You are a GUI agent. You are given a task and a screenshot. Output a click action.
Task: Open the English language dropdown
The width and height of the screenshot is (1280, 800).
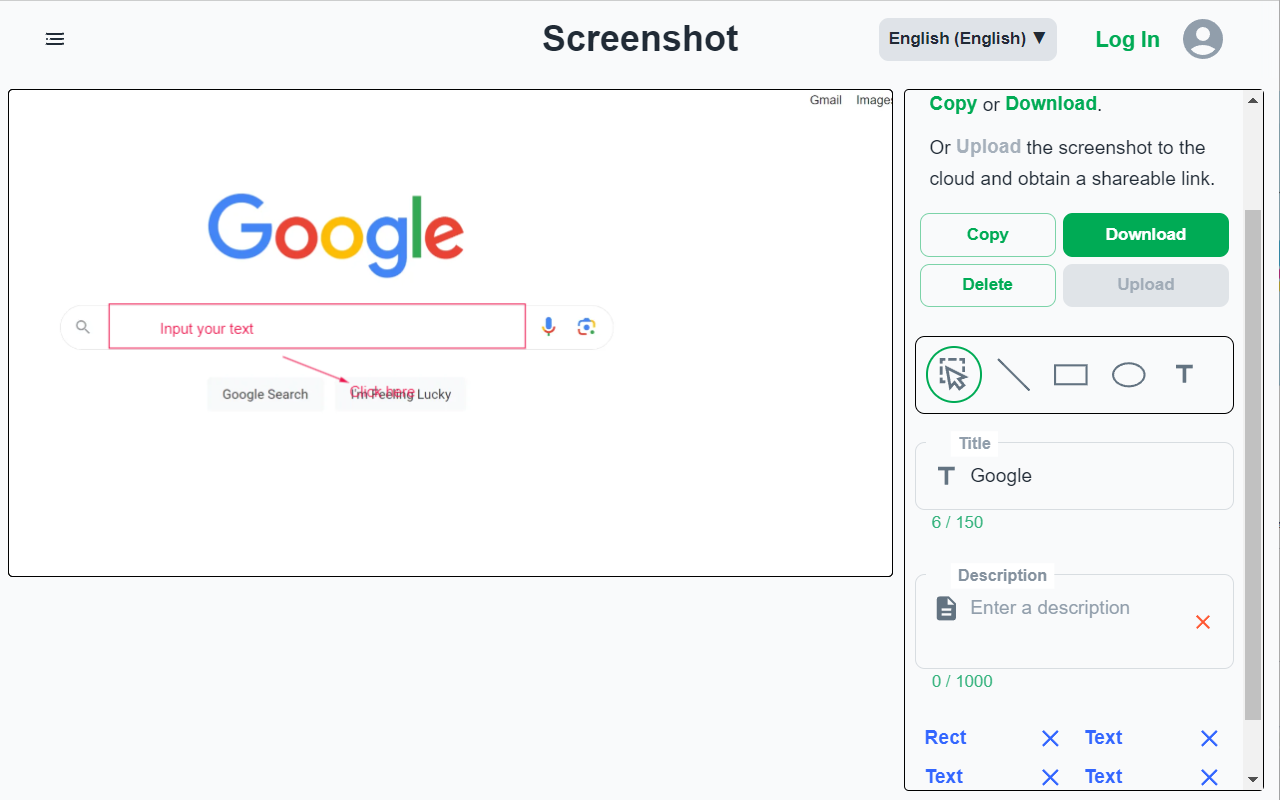[967, 38]
